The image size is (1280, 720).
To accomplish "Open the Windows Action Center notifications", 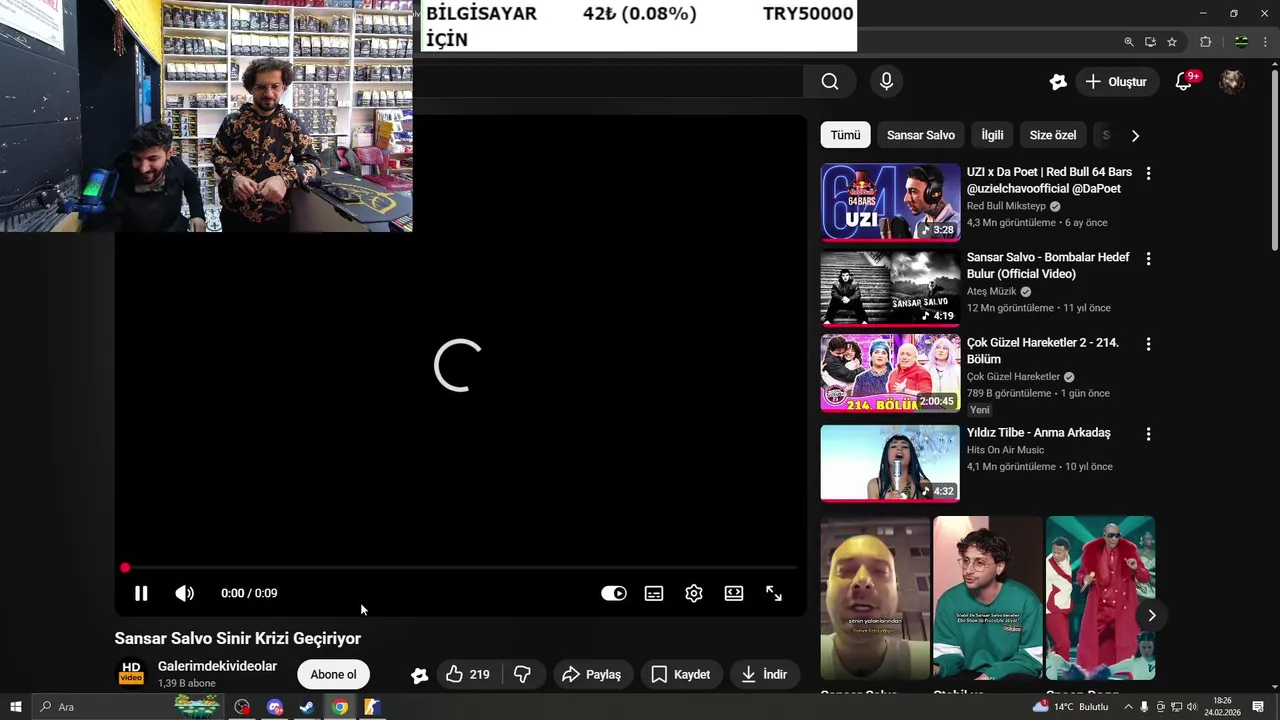I will 1258,707.
